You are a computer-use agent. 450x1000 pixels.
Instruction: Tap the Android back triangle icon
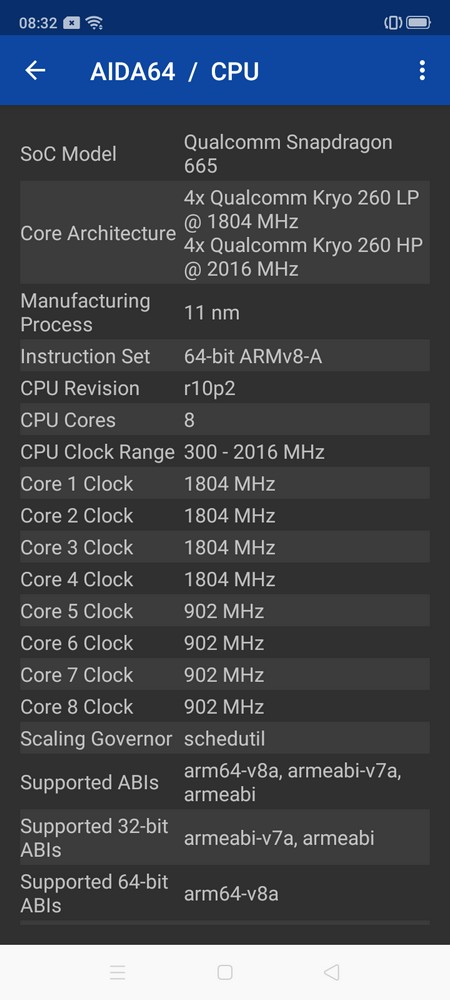[331, 972]
